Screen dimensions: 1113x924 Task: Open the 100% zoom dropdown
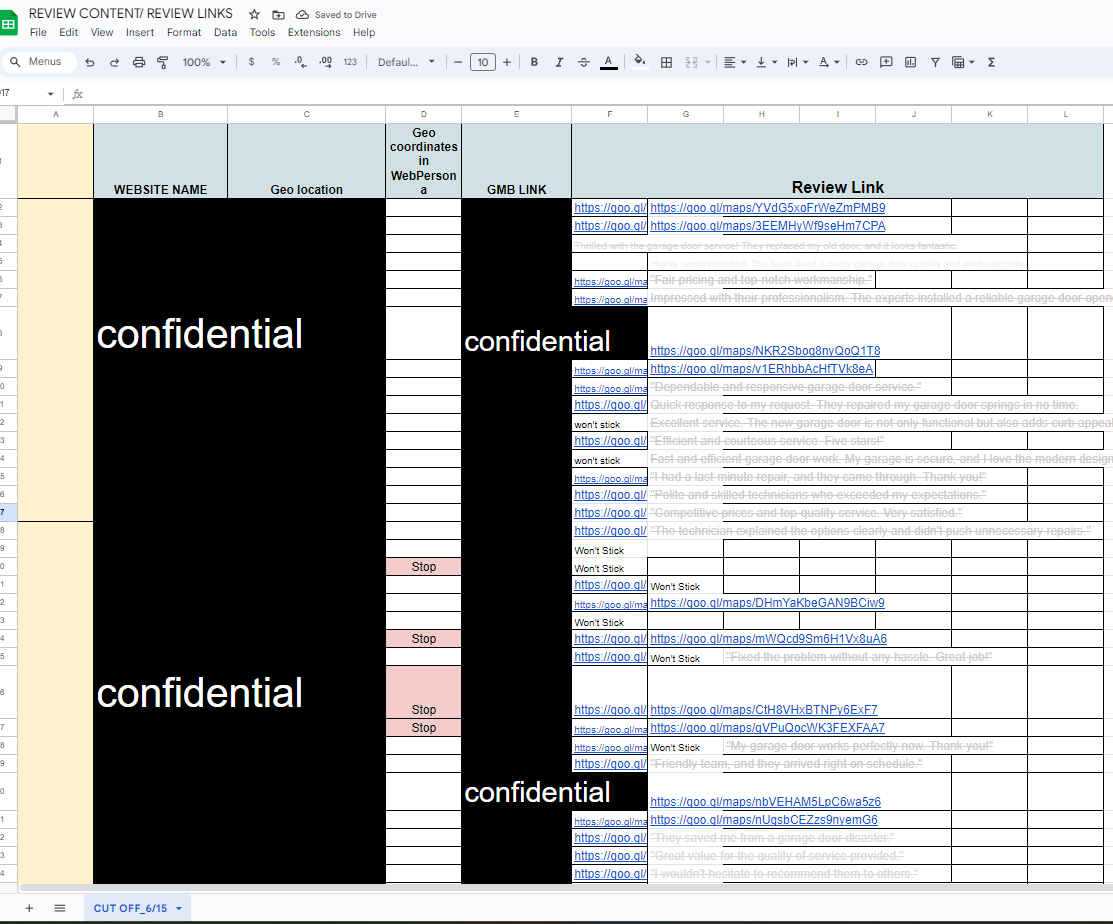(204, 62)
